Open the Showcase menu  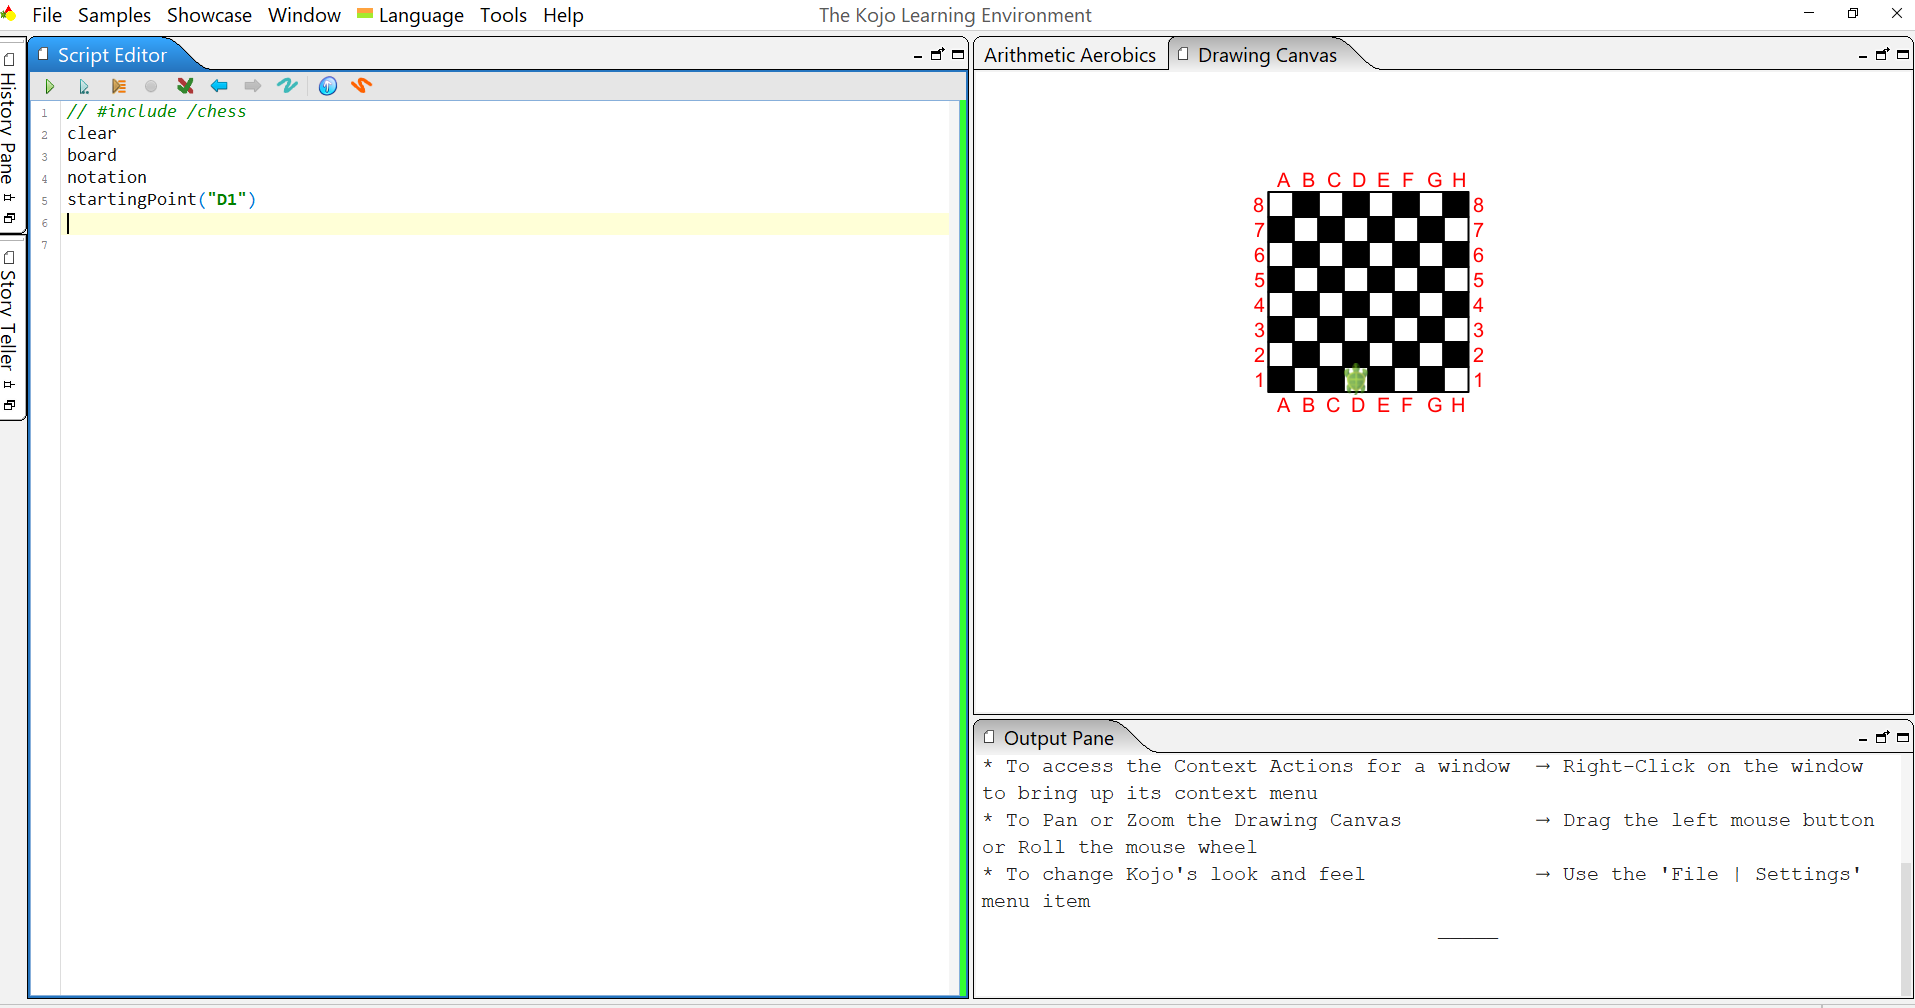[209, 15]
